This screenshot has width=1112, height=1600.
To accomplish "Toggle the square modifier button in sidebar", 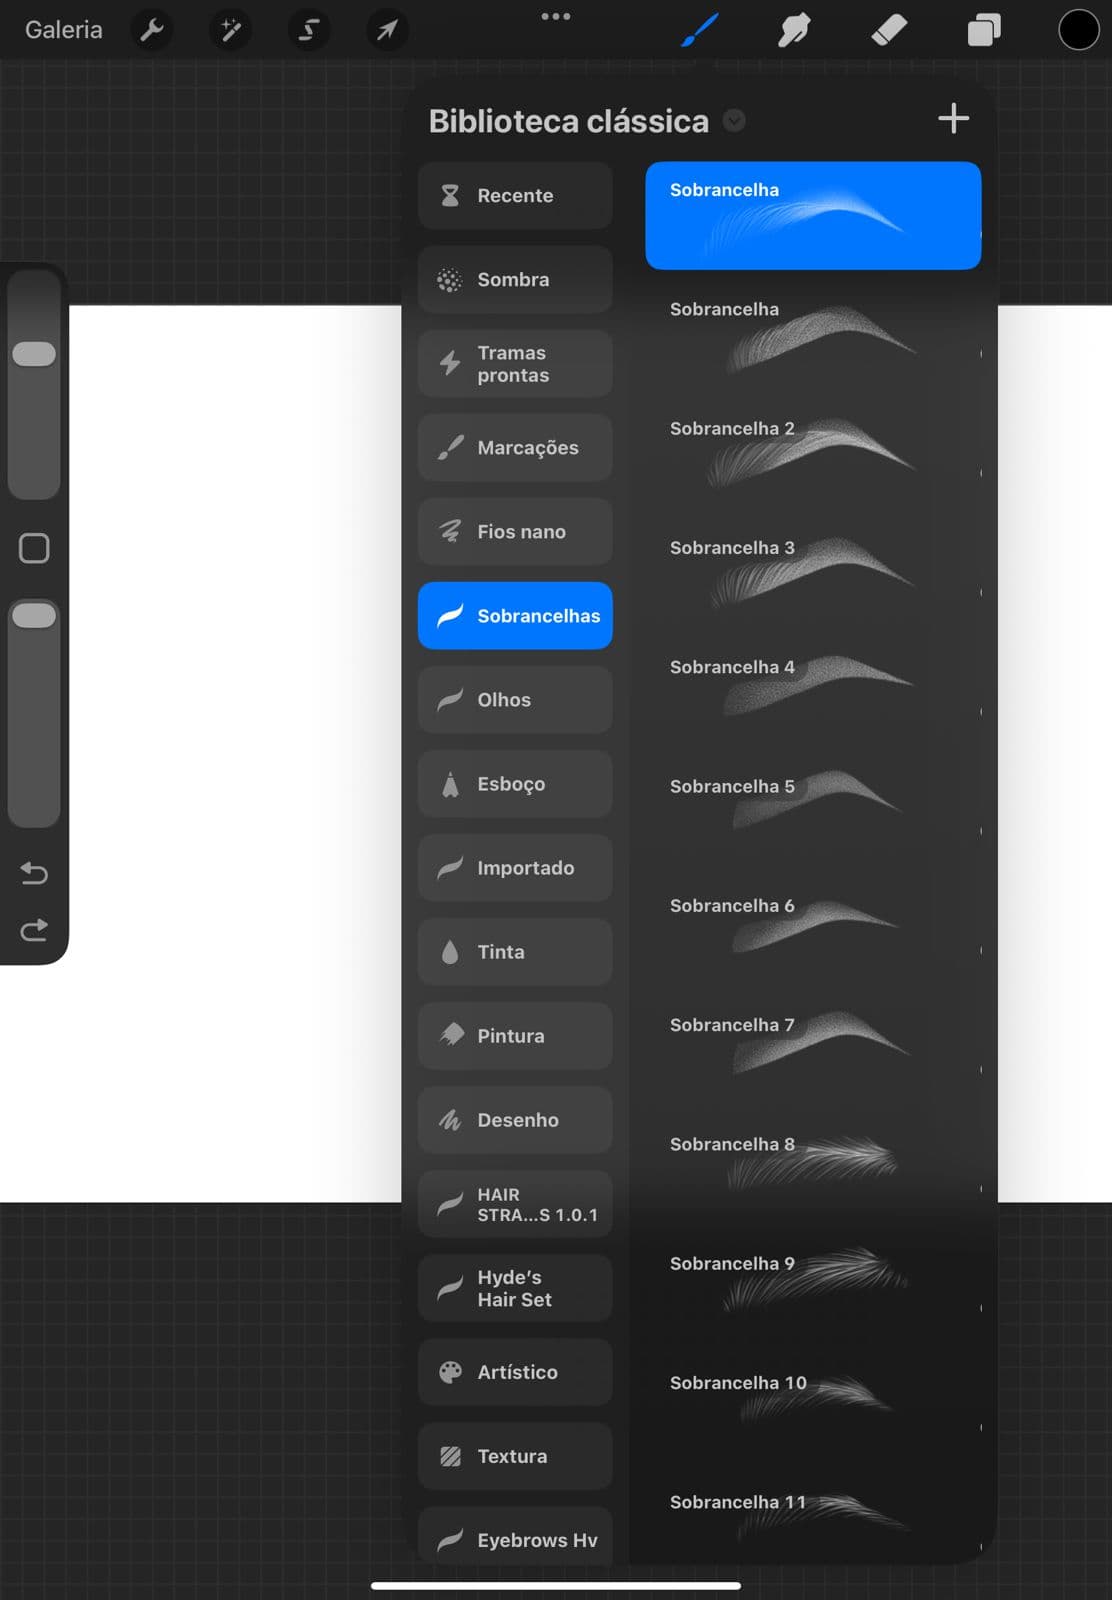I will click(x=34, y=548).
